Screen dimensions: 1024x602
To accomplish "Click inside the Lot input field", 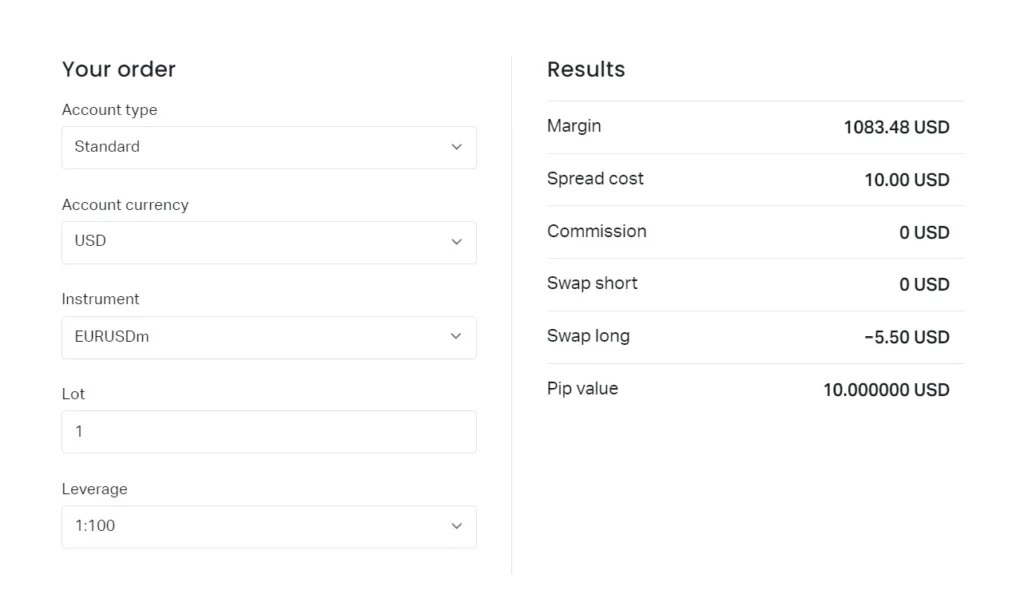I will 268,431.
